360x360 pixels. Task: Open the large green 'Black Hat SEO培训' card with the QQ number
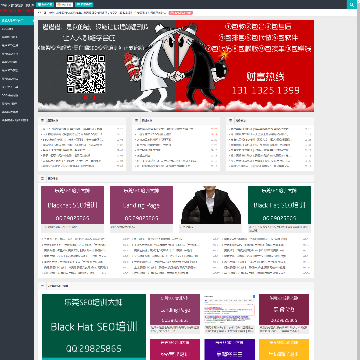pos(94,327)
